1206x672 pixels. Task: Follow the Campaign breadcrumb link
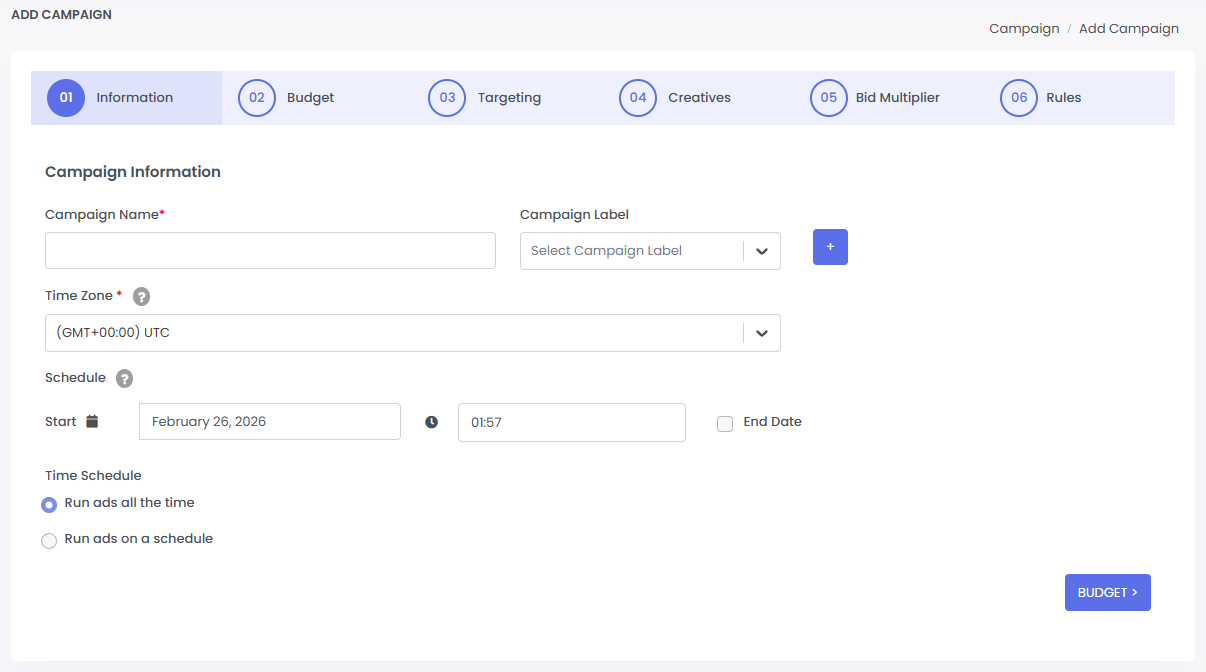point(1023,29)
